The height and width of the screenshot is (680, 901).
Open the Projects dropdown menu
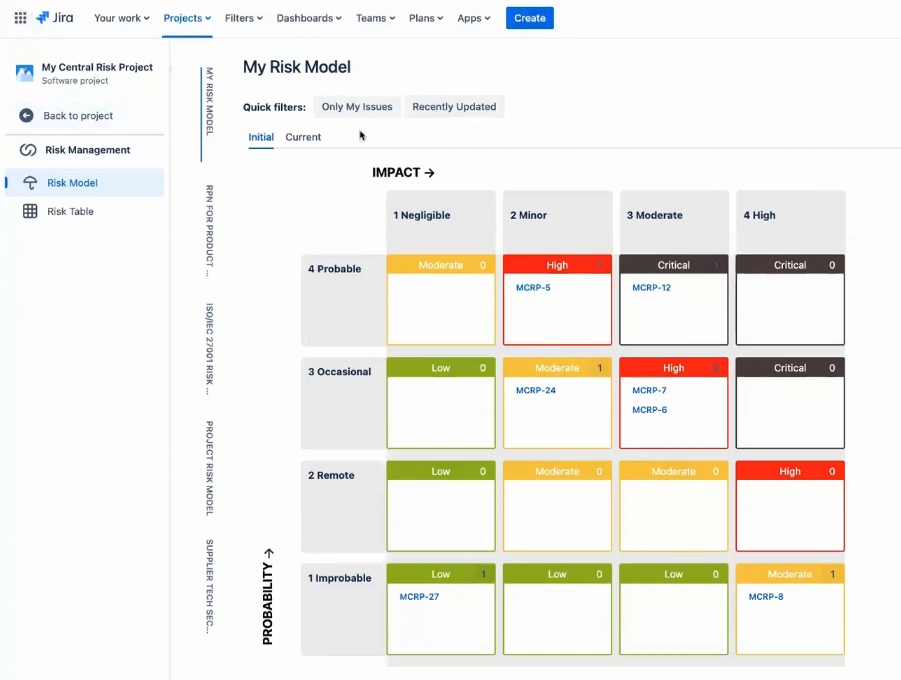click(186, 18)
